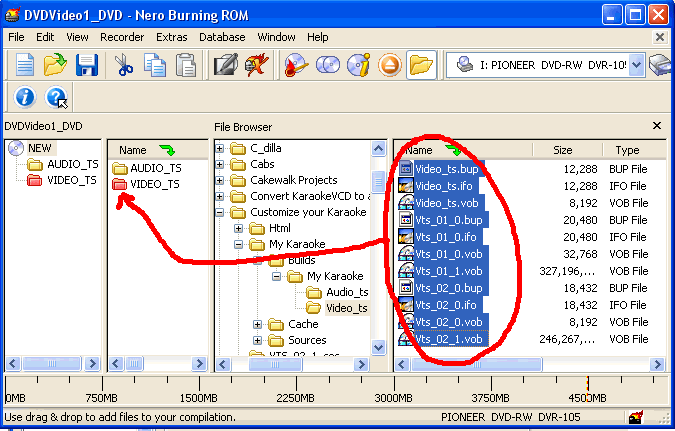The width and height of the screenshot is (675, 431).
Task: Select the Builds folder in the tree
Action: click(301, 260)
